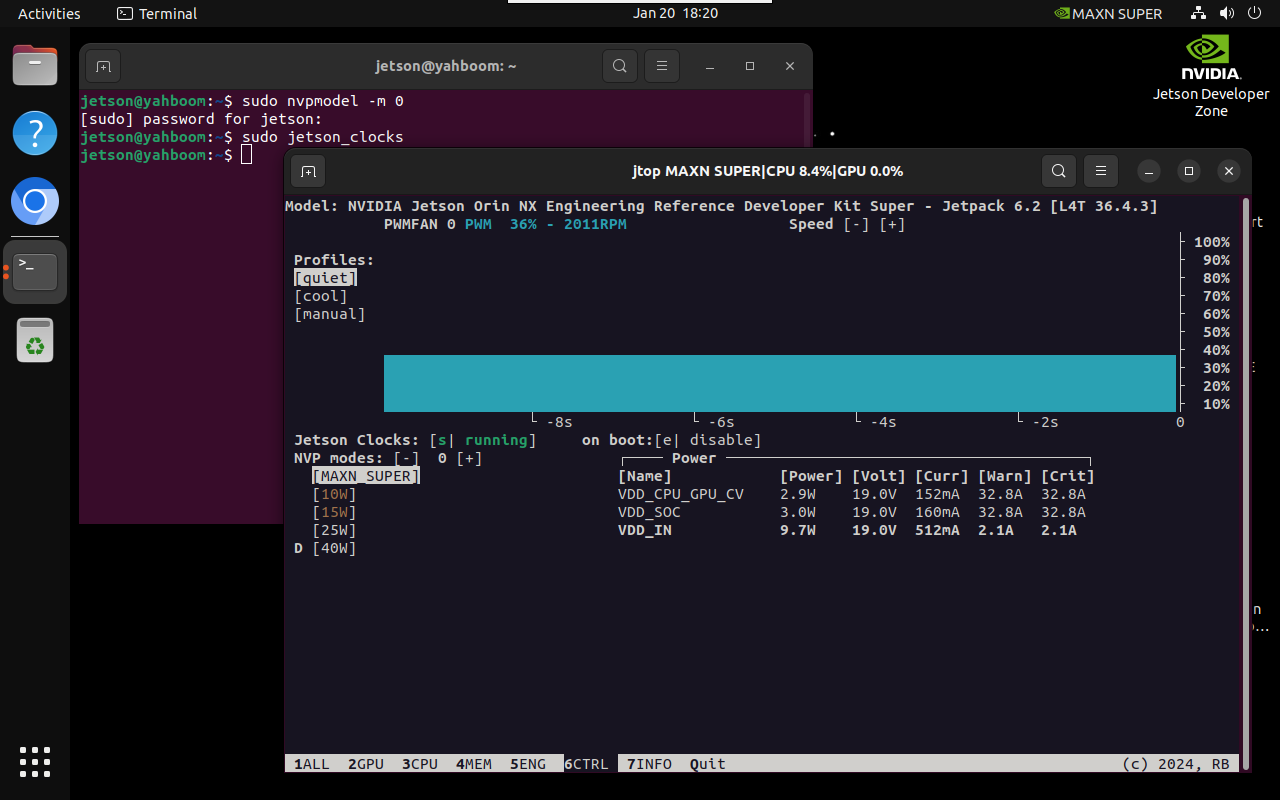Click search icon in jtop window titlebar
This screenshot has height=800, width=1280.
point(1059,171)
